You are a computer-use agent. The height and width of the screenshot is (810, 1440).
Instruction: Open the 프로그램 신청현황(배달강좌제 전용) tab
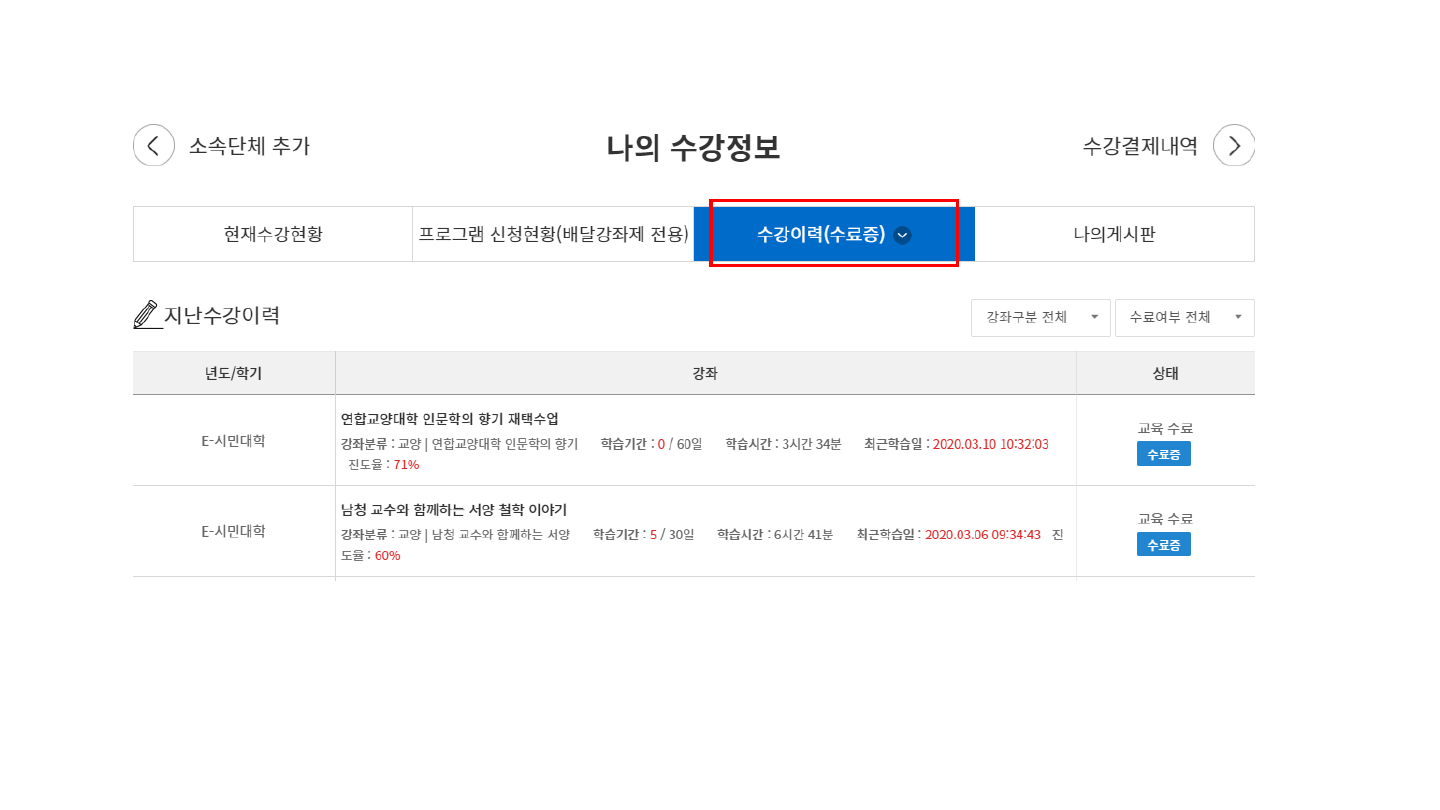click(x=553, y=234)
